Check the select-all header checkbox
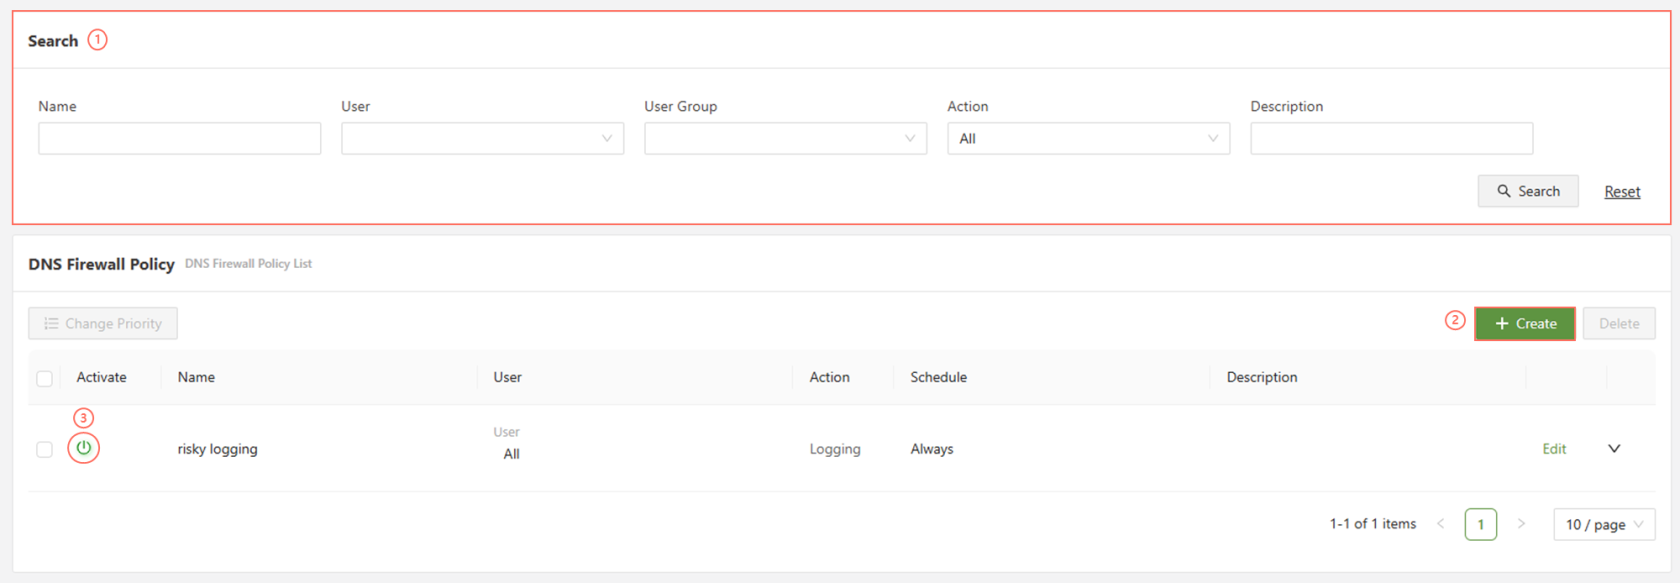Image resolution: width=1680 pixels, height=583 pixels. click(44, 378)
